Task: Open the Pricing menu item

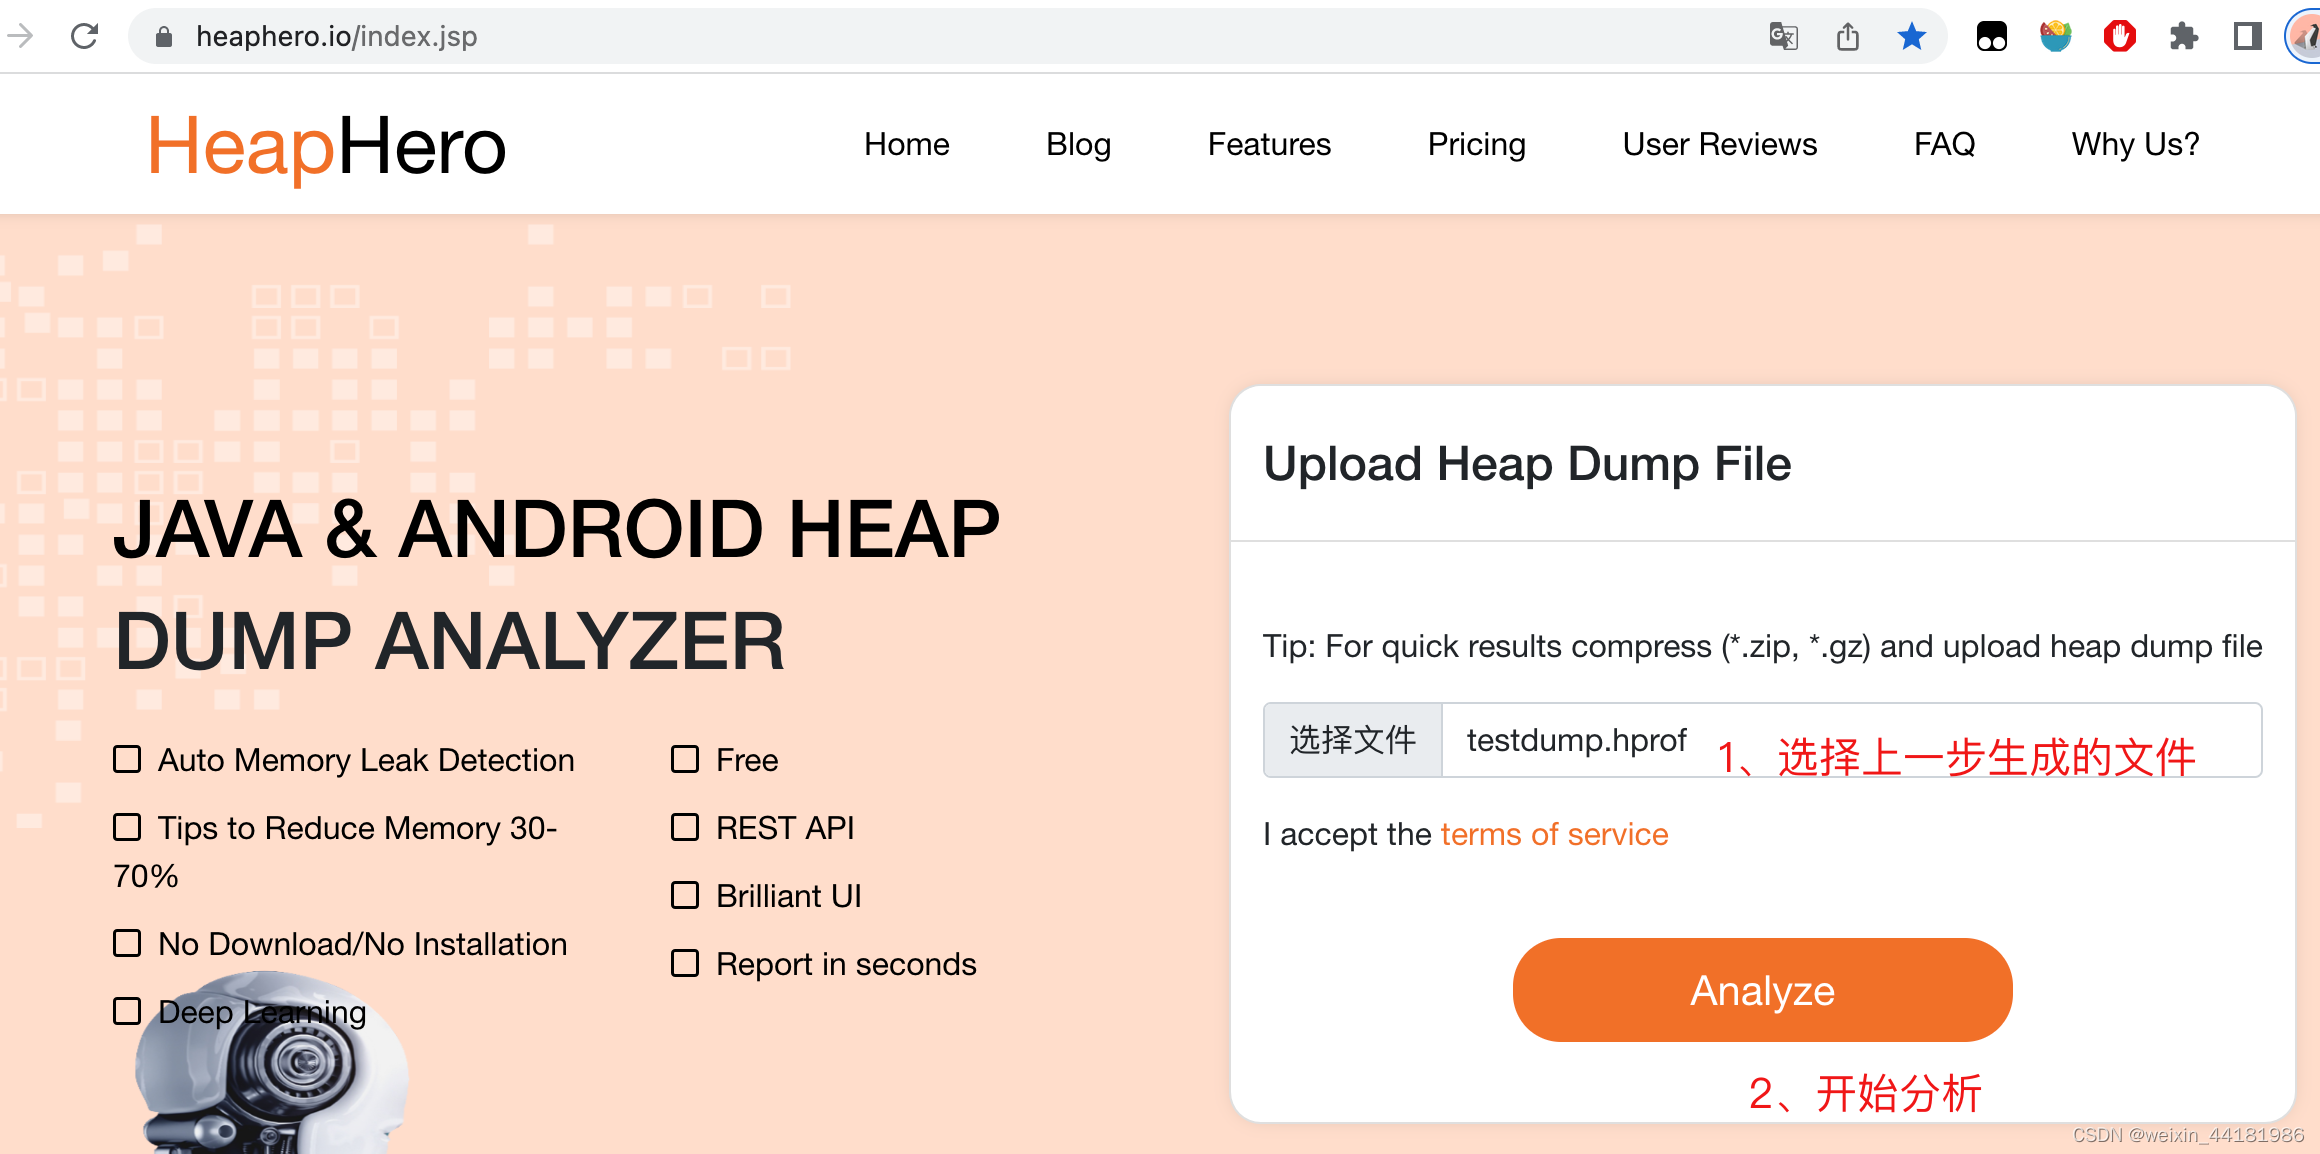Action: click(1477, 144)
